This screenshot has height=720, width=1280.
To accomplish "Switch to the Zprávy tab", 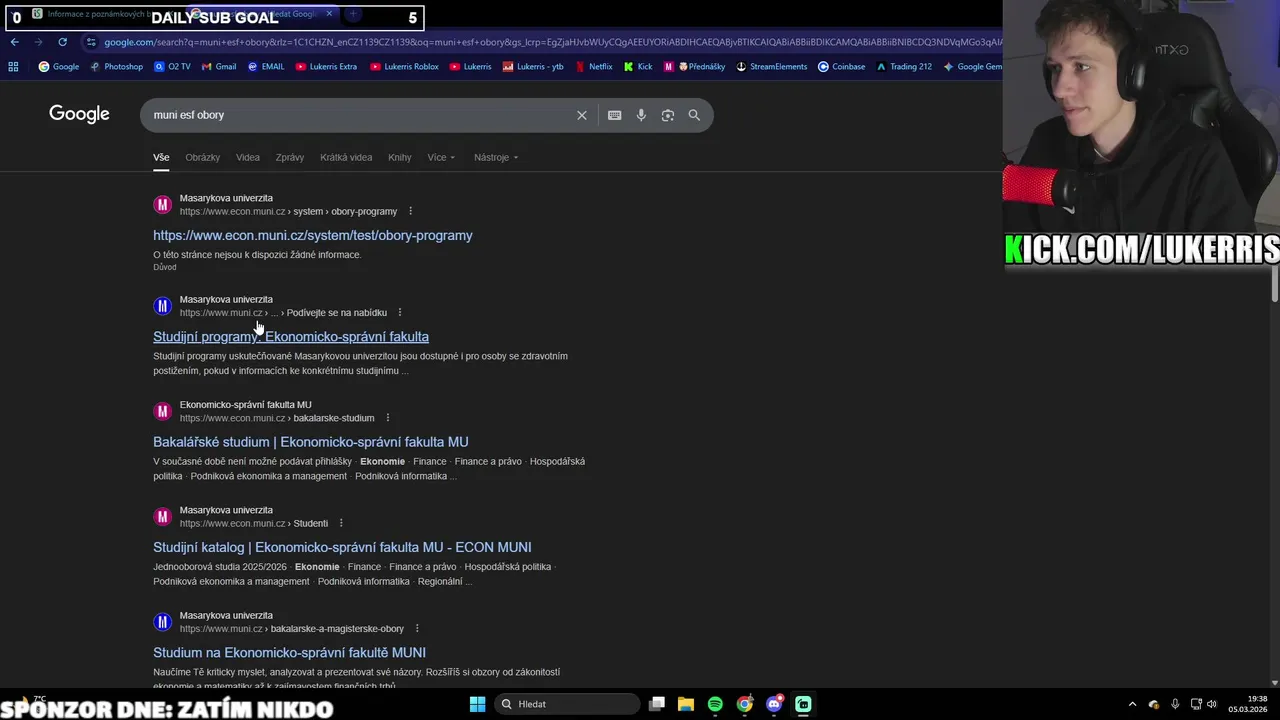I will coord(290,157).
